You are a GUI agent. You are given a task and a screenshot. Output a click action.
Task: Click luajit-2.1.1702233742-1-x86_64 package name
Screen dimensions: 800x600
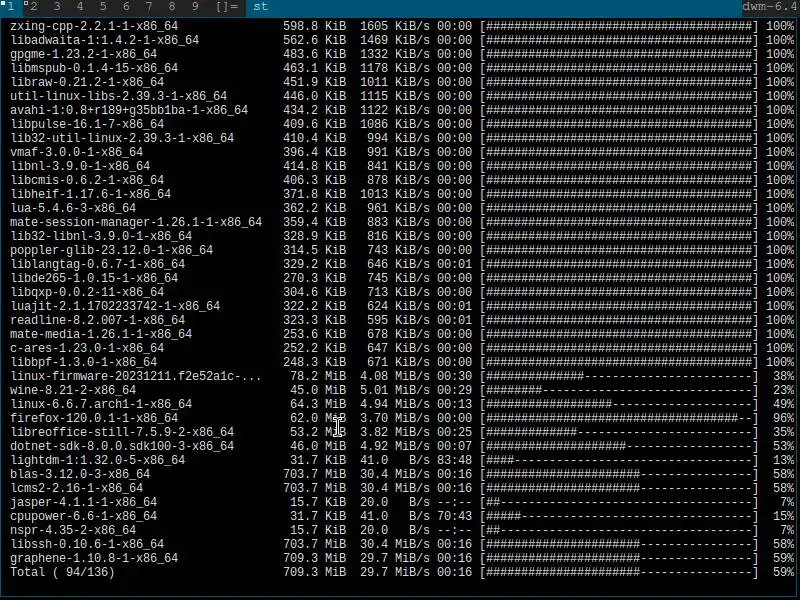pos(115,306)
